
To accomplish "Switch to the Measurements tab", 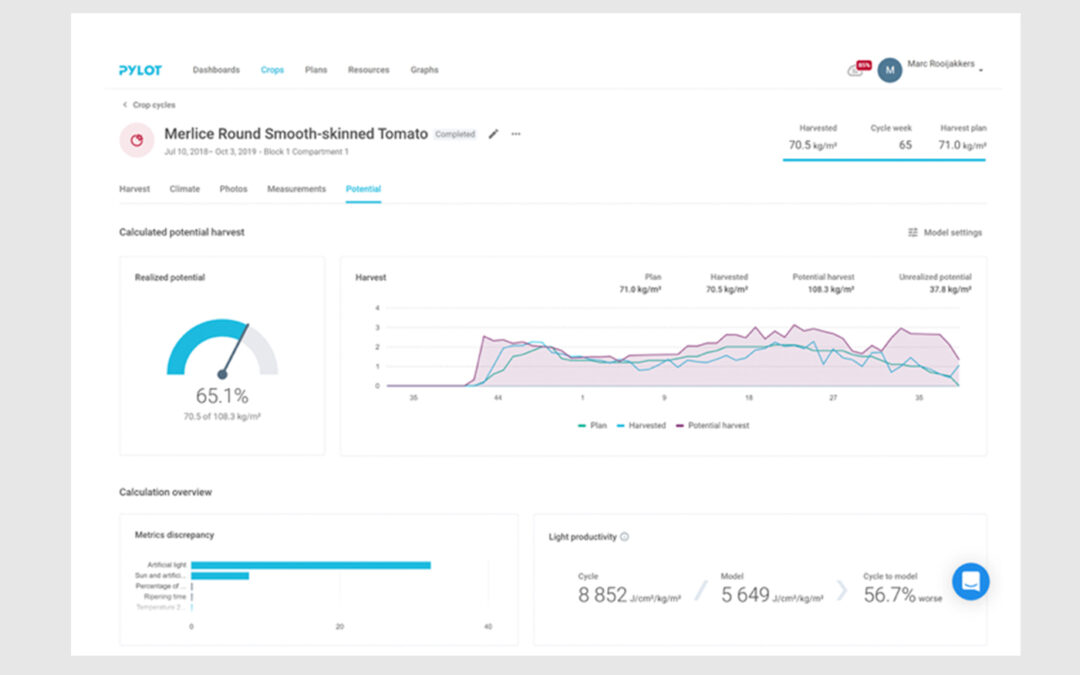I will tap(296, 189).
